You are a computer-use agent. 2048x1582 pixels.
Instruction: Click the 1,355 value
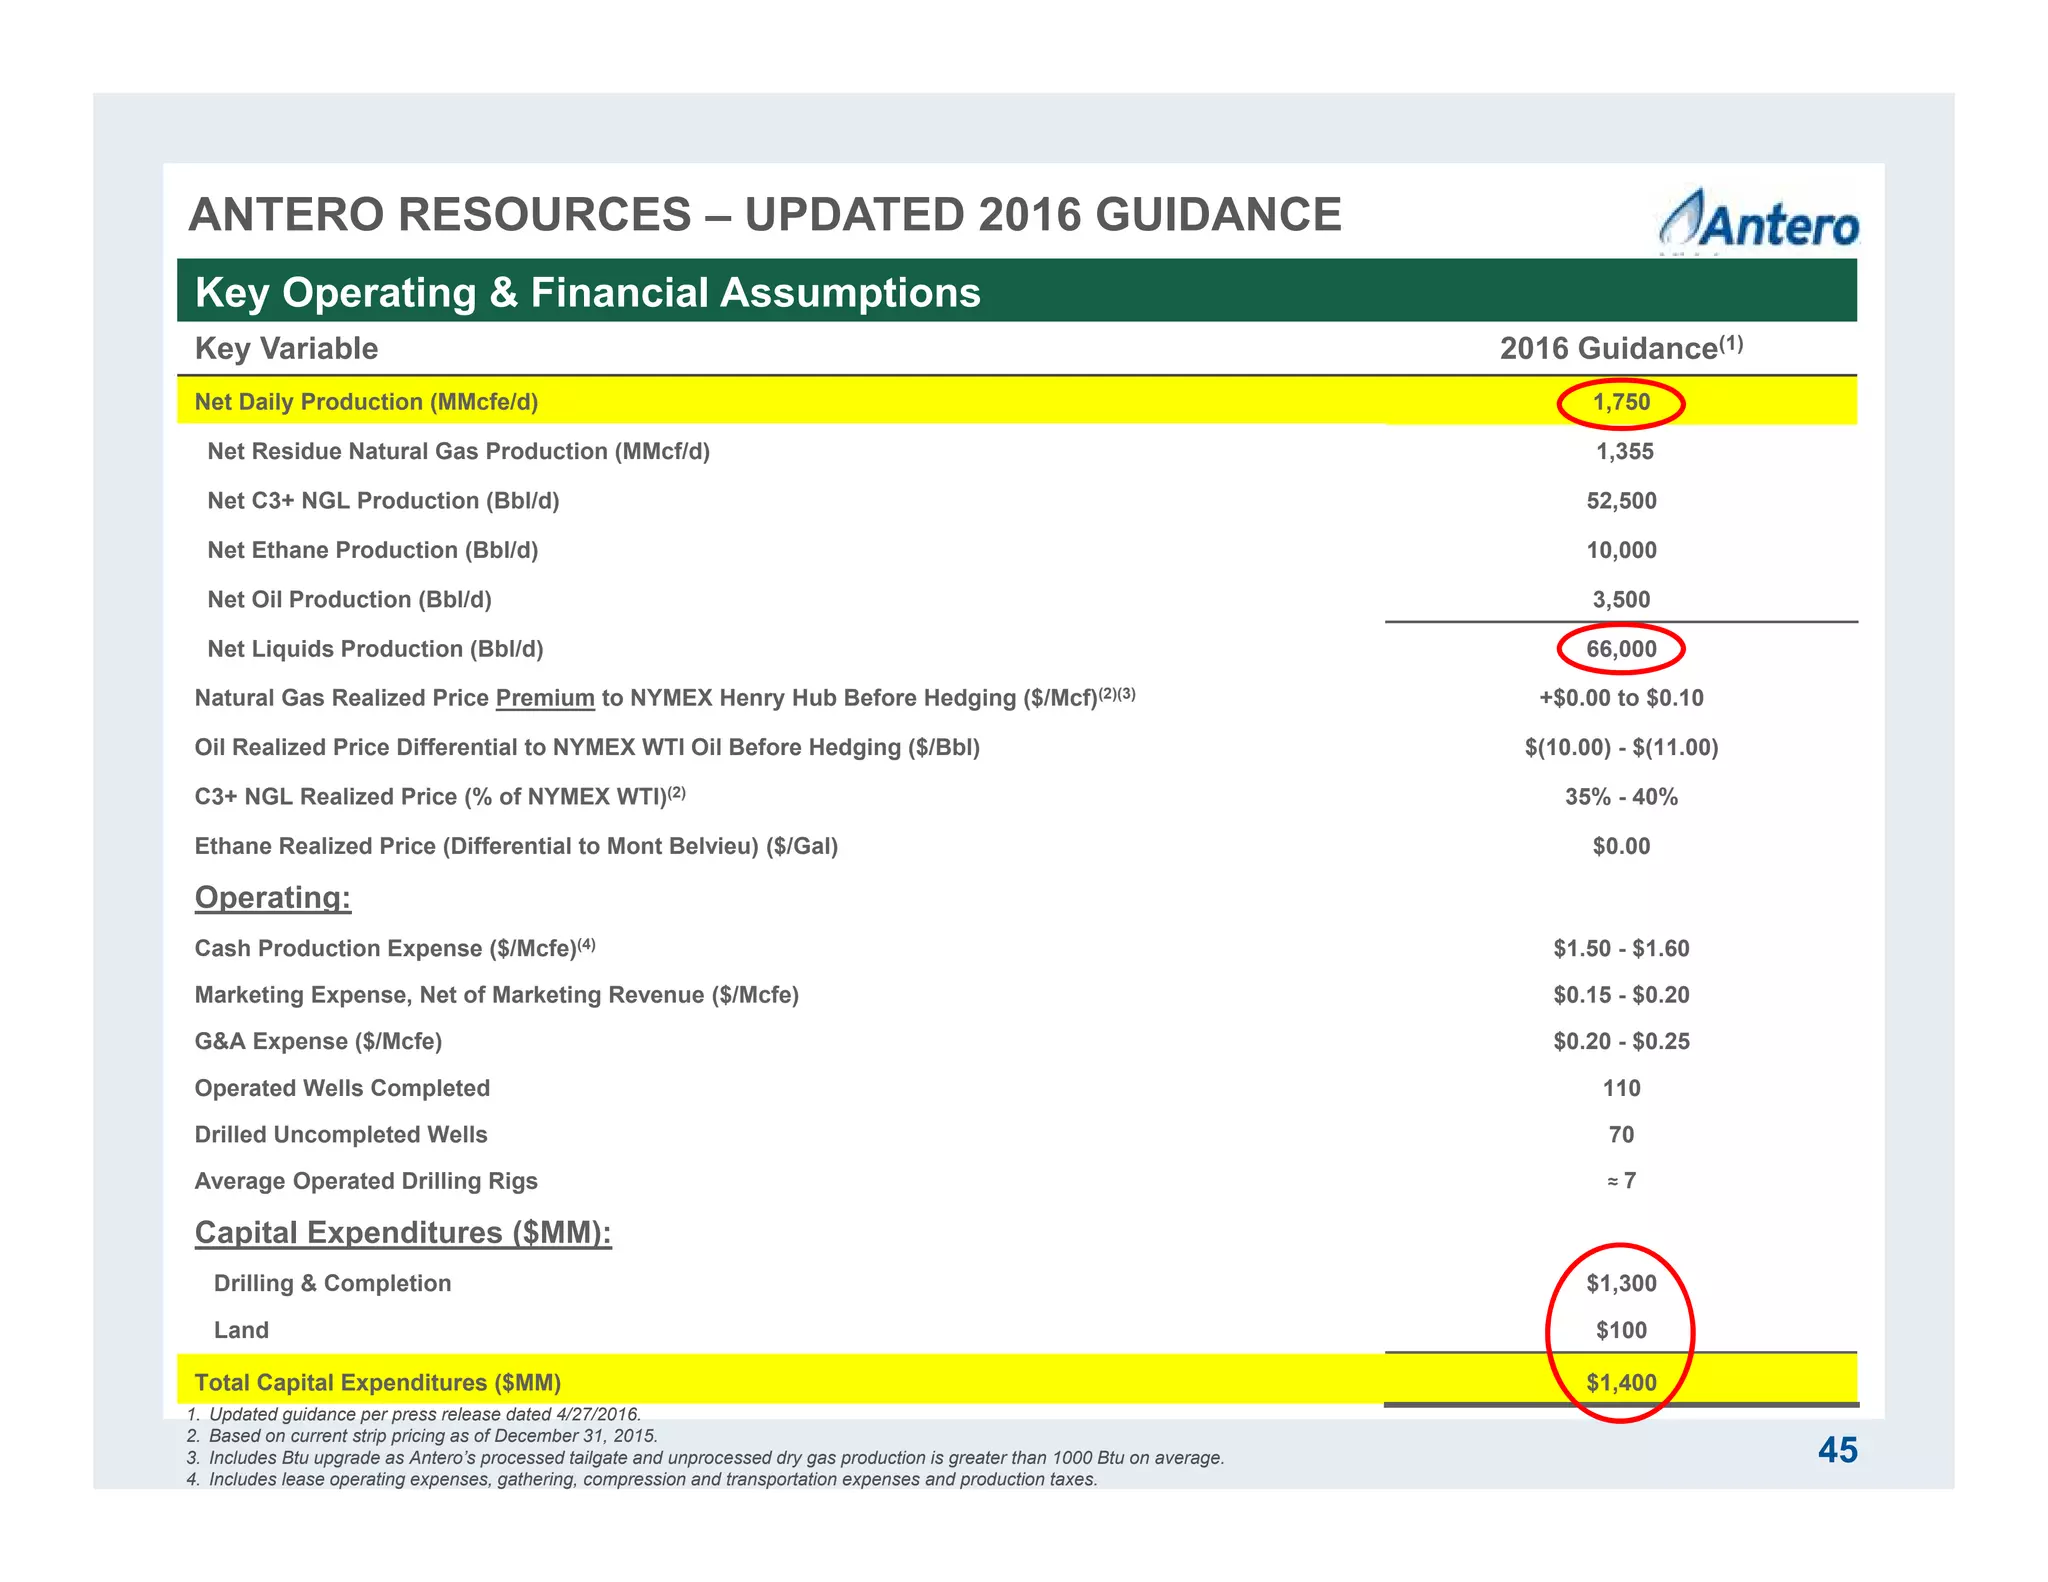click(1625, 452)
